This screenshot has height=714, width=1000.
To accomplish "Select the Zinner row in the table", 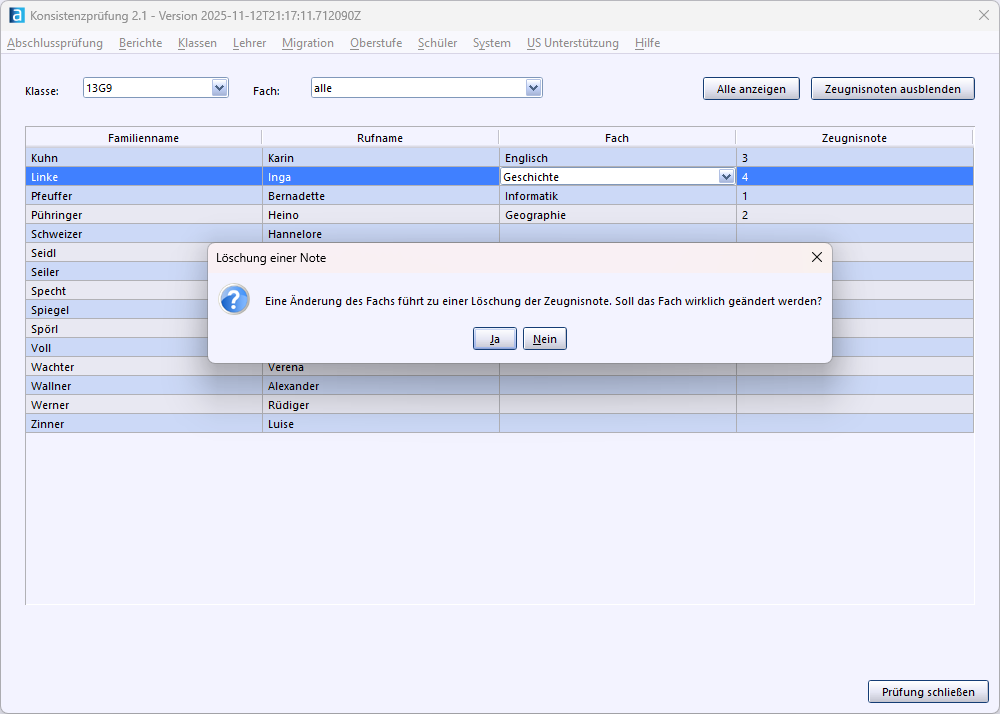I will click(x=143, y=424).
